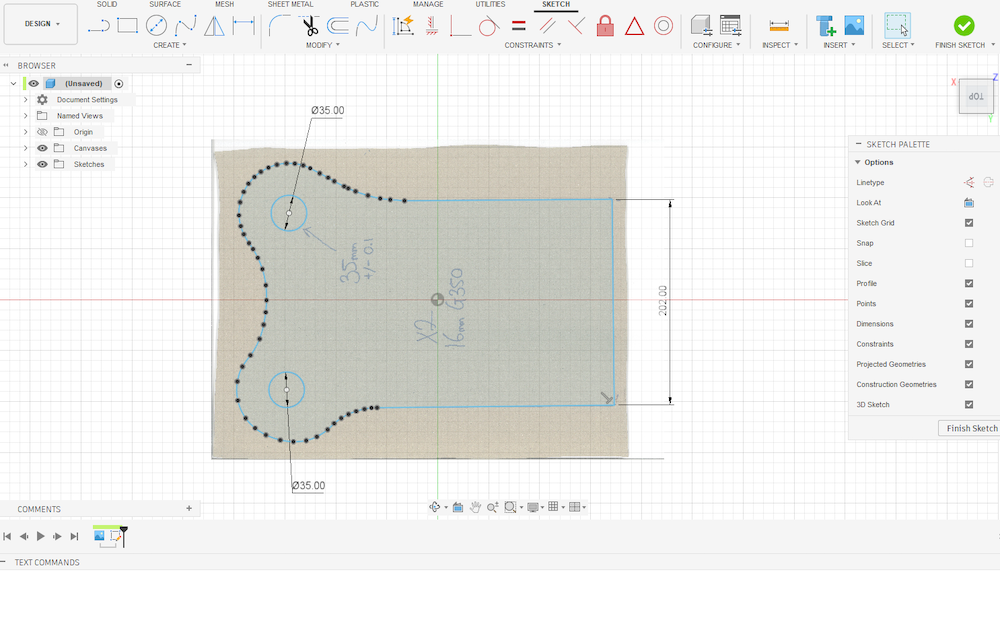Hide the Canvases folder with eye icon

(42, 148)
